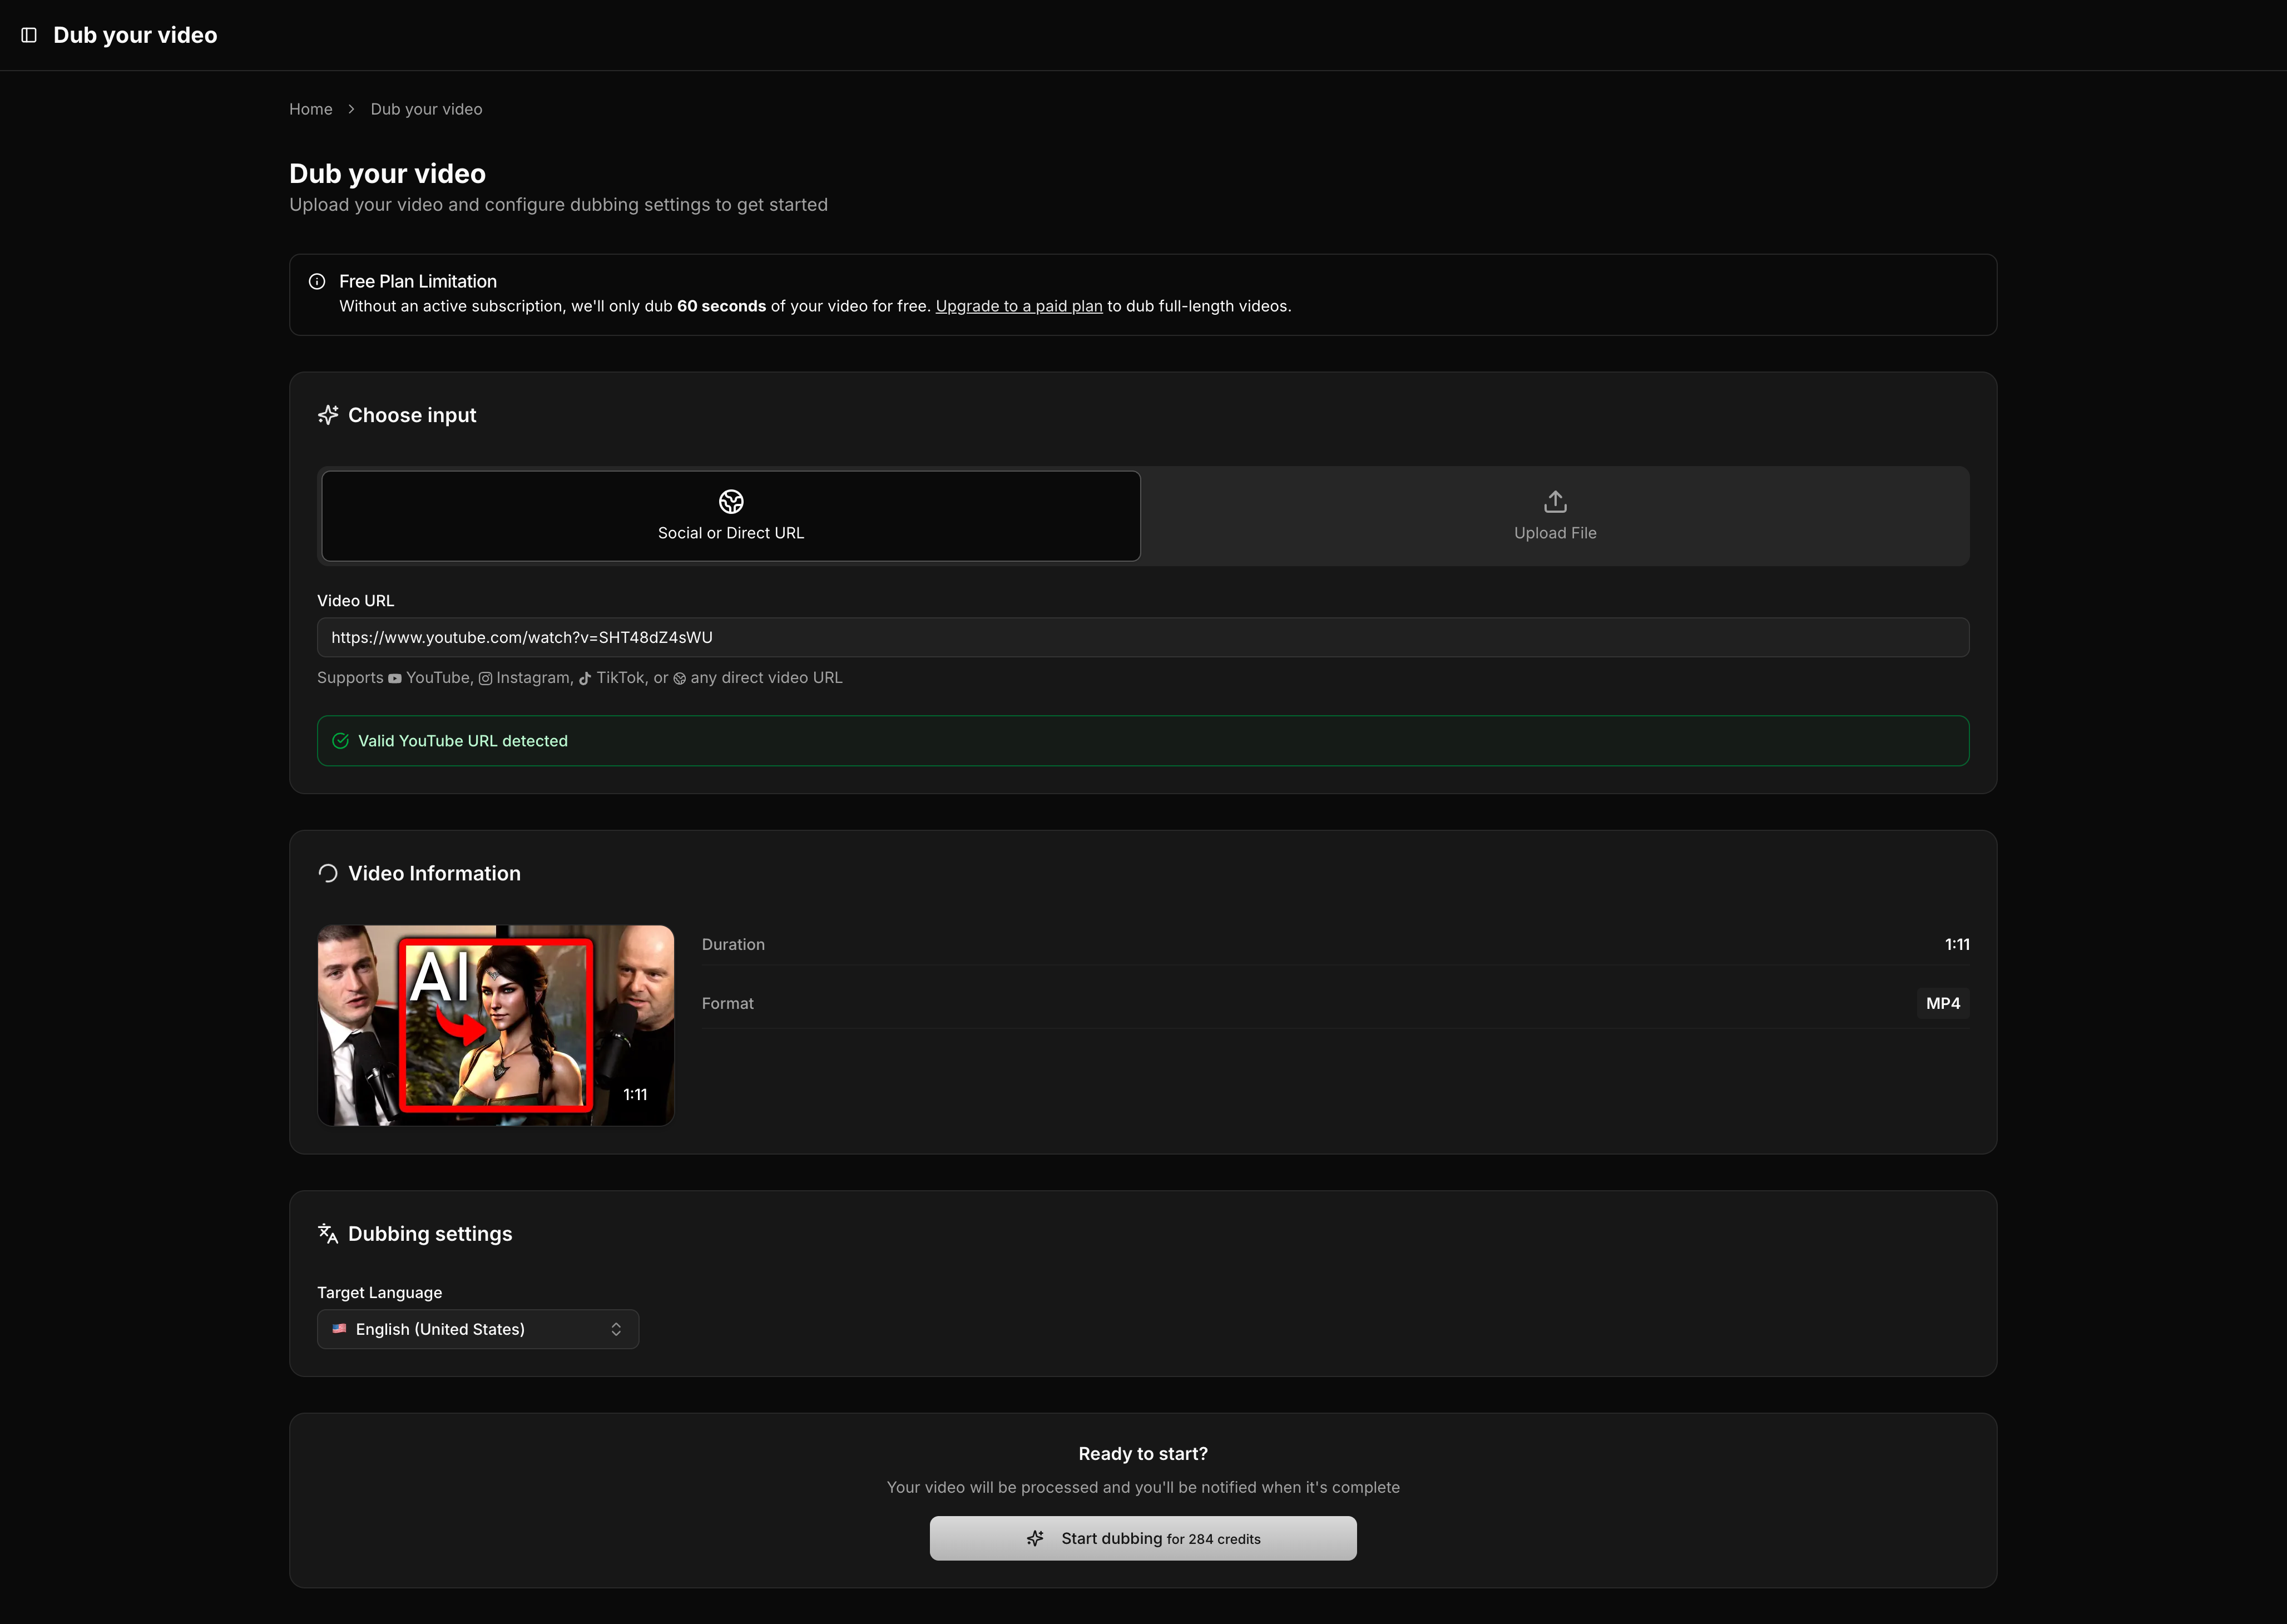Viewport: 2287px width, 1624px height.
Task: Click the chevron on the English (United States) selector
Action: coord(617,1329)
